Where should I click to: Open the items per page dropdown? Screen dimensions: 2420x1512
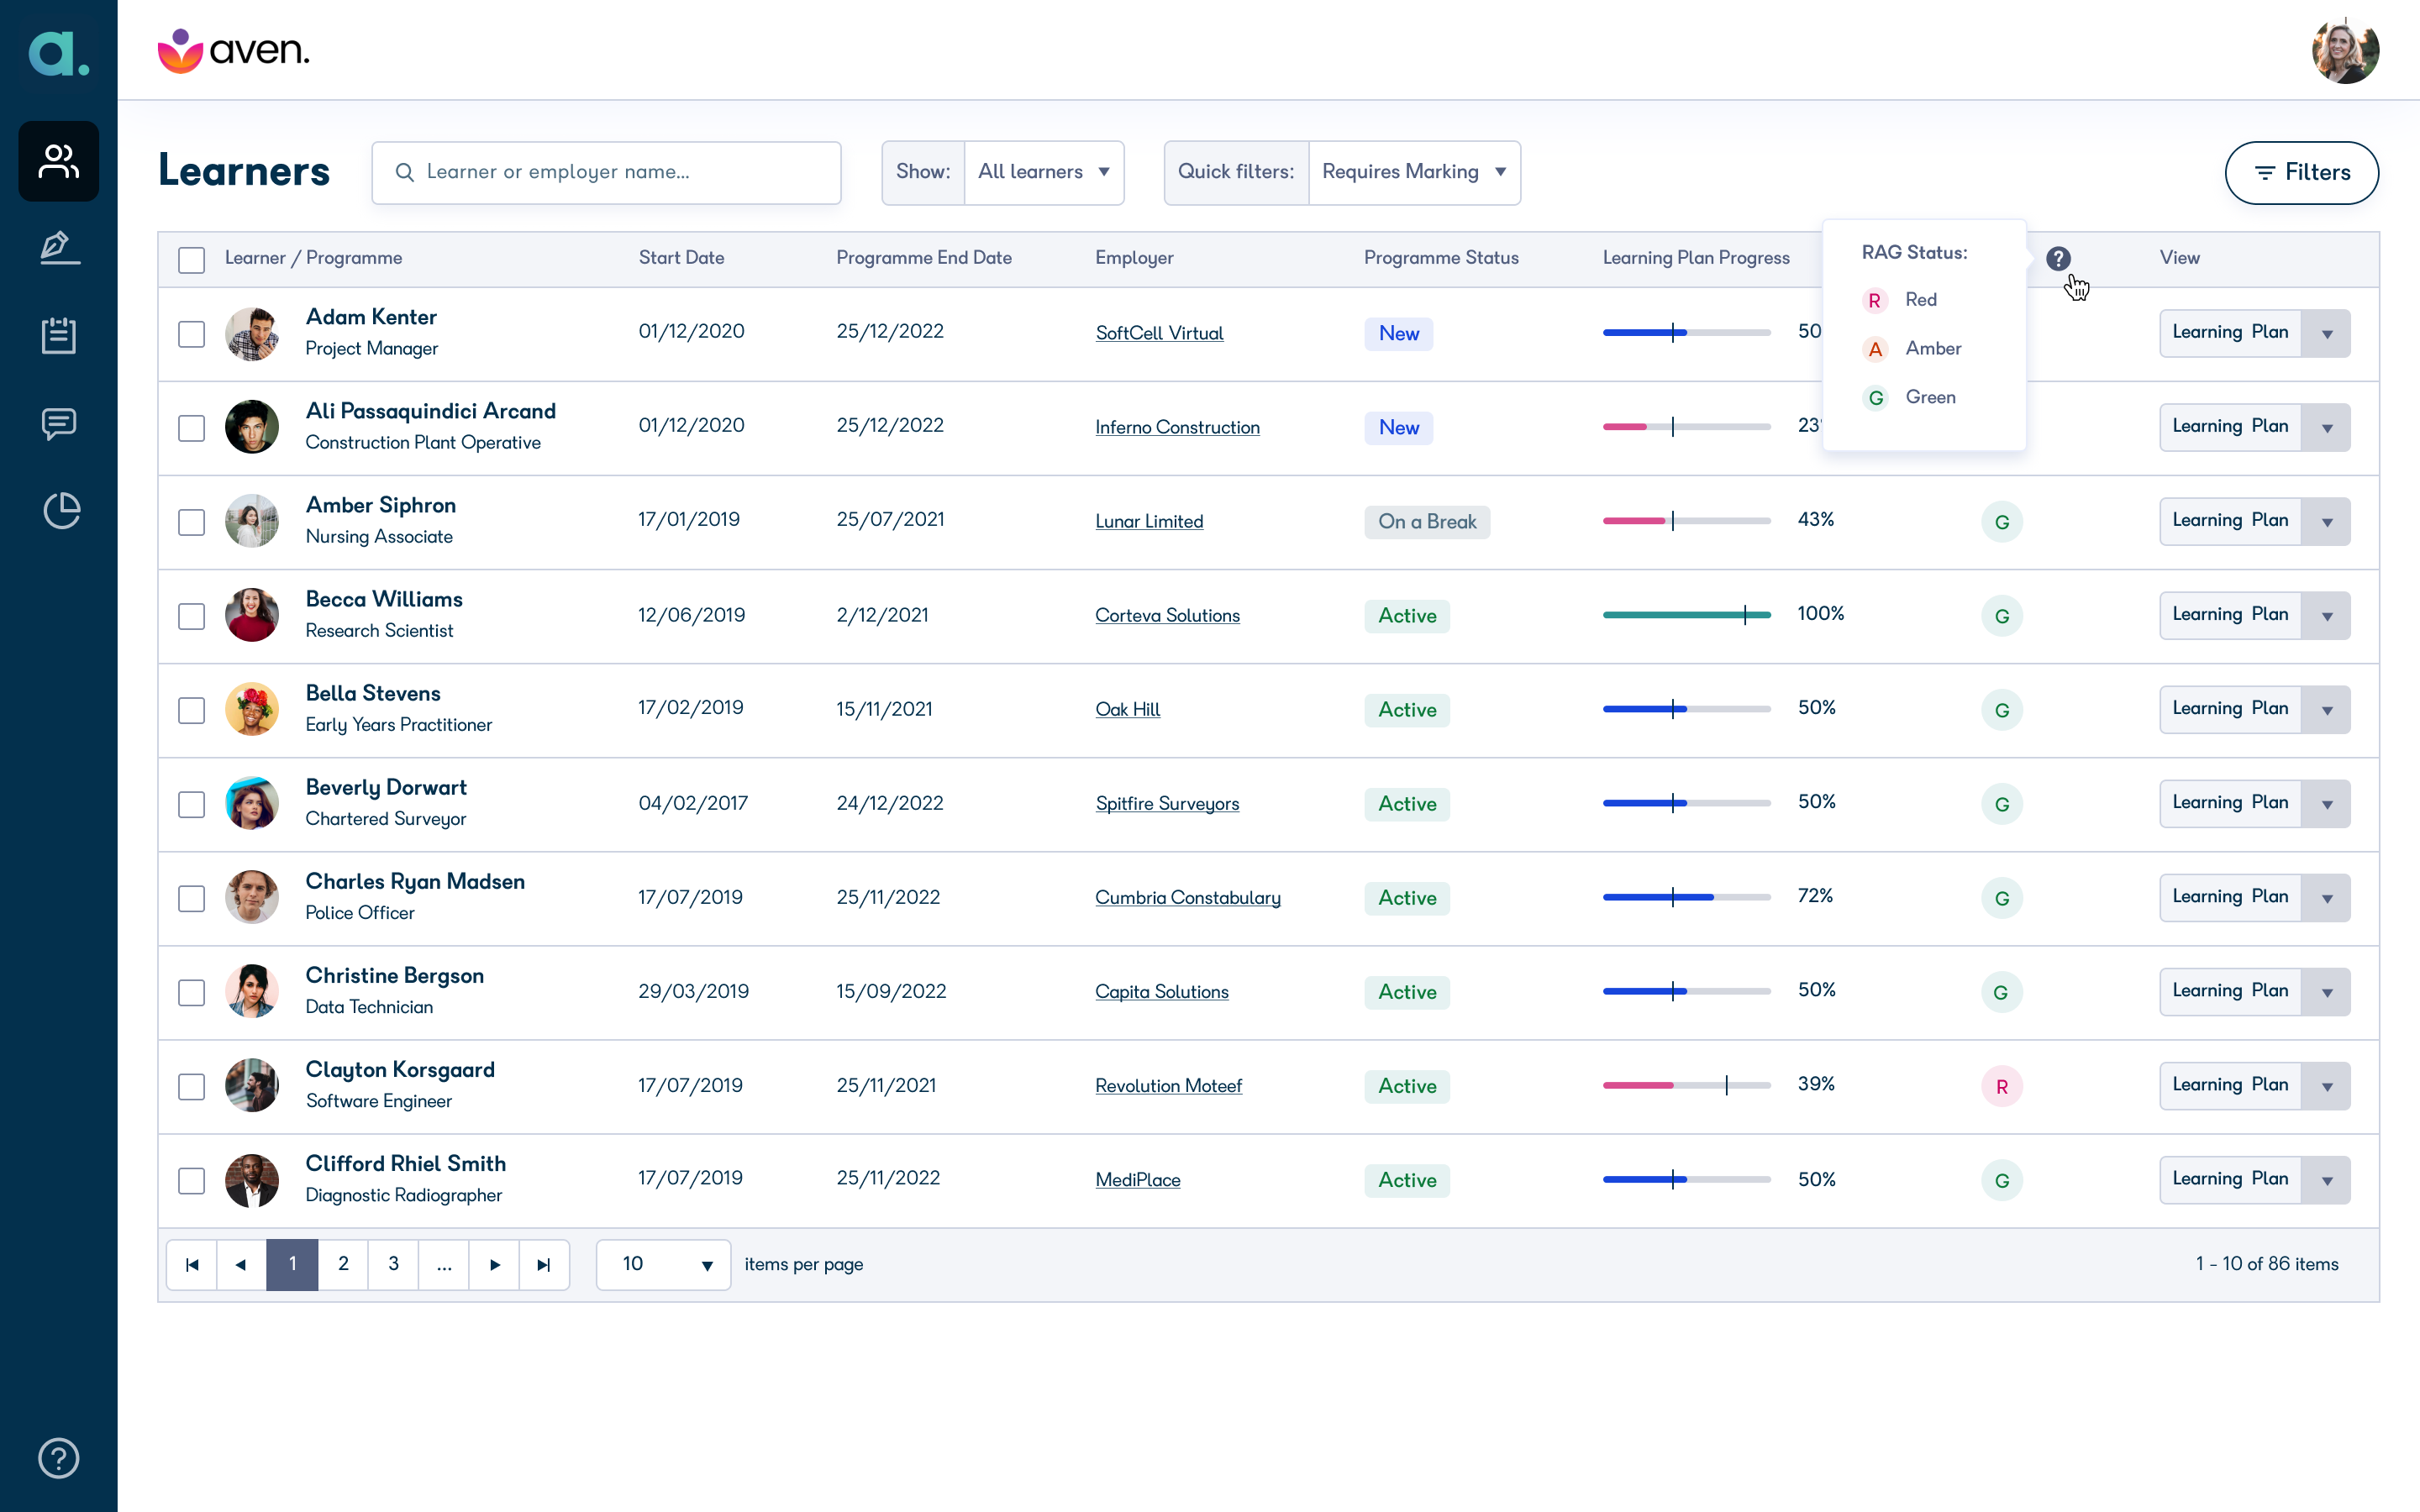pyautogui.click(x=664, y=1265)
